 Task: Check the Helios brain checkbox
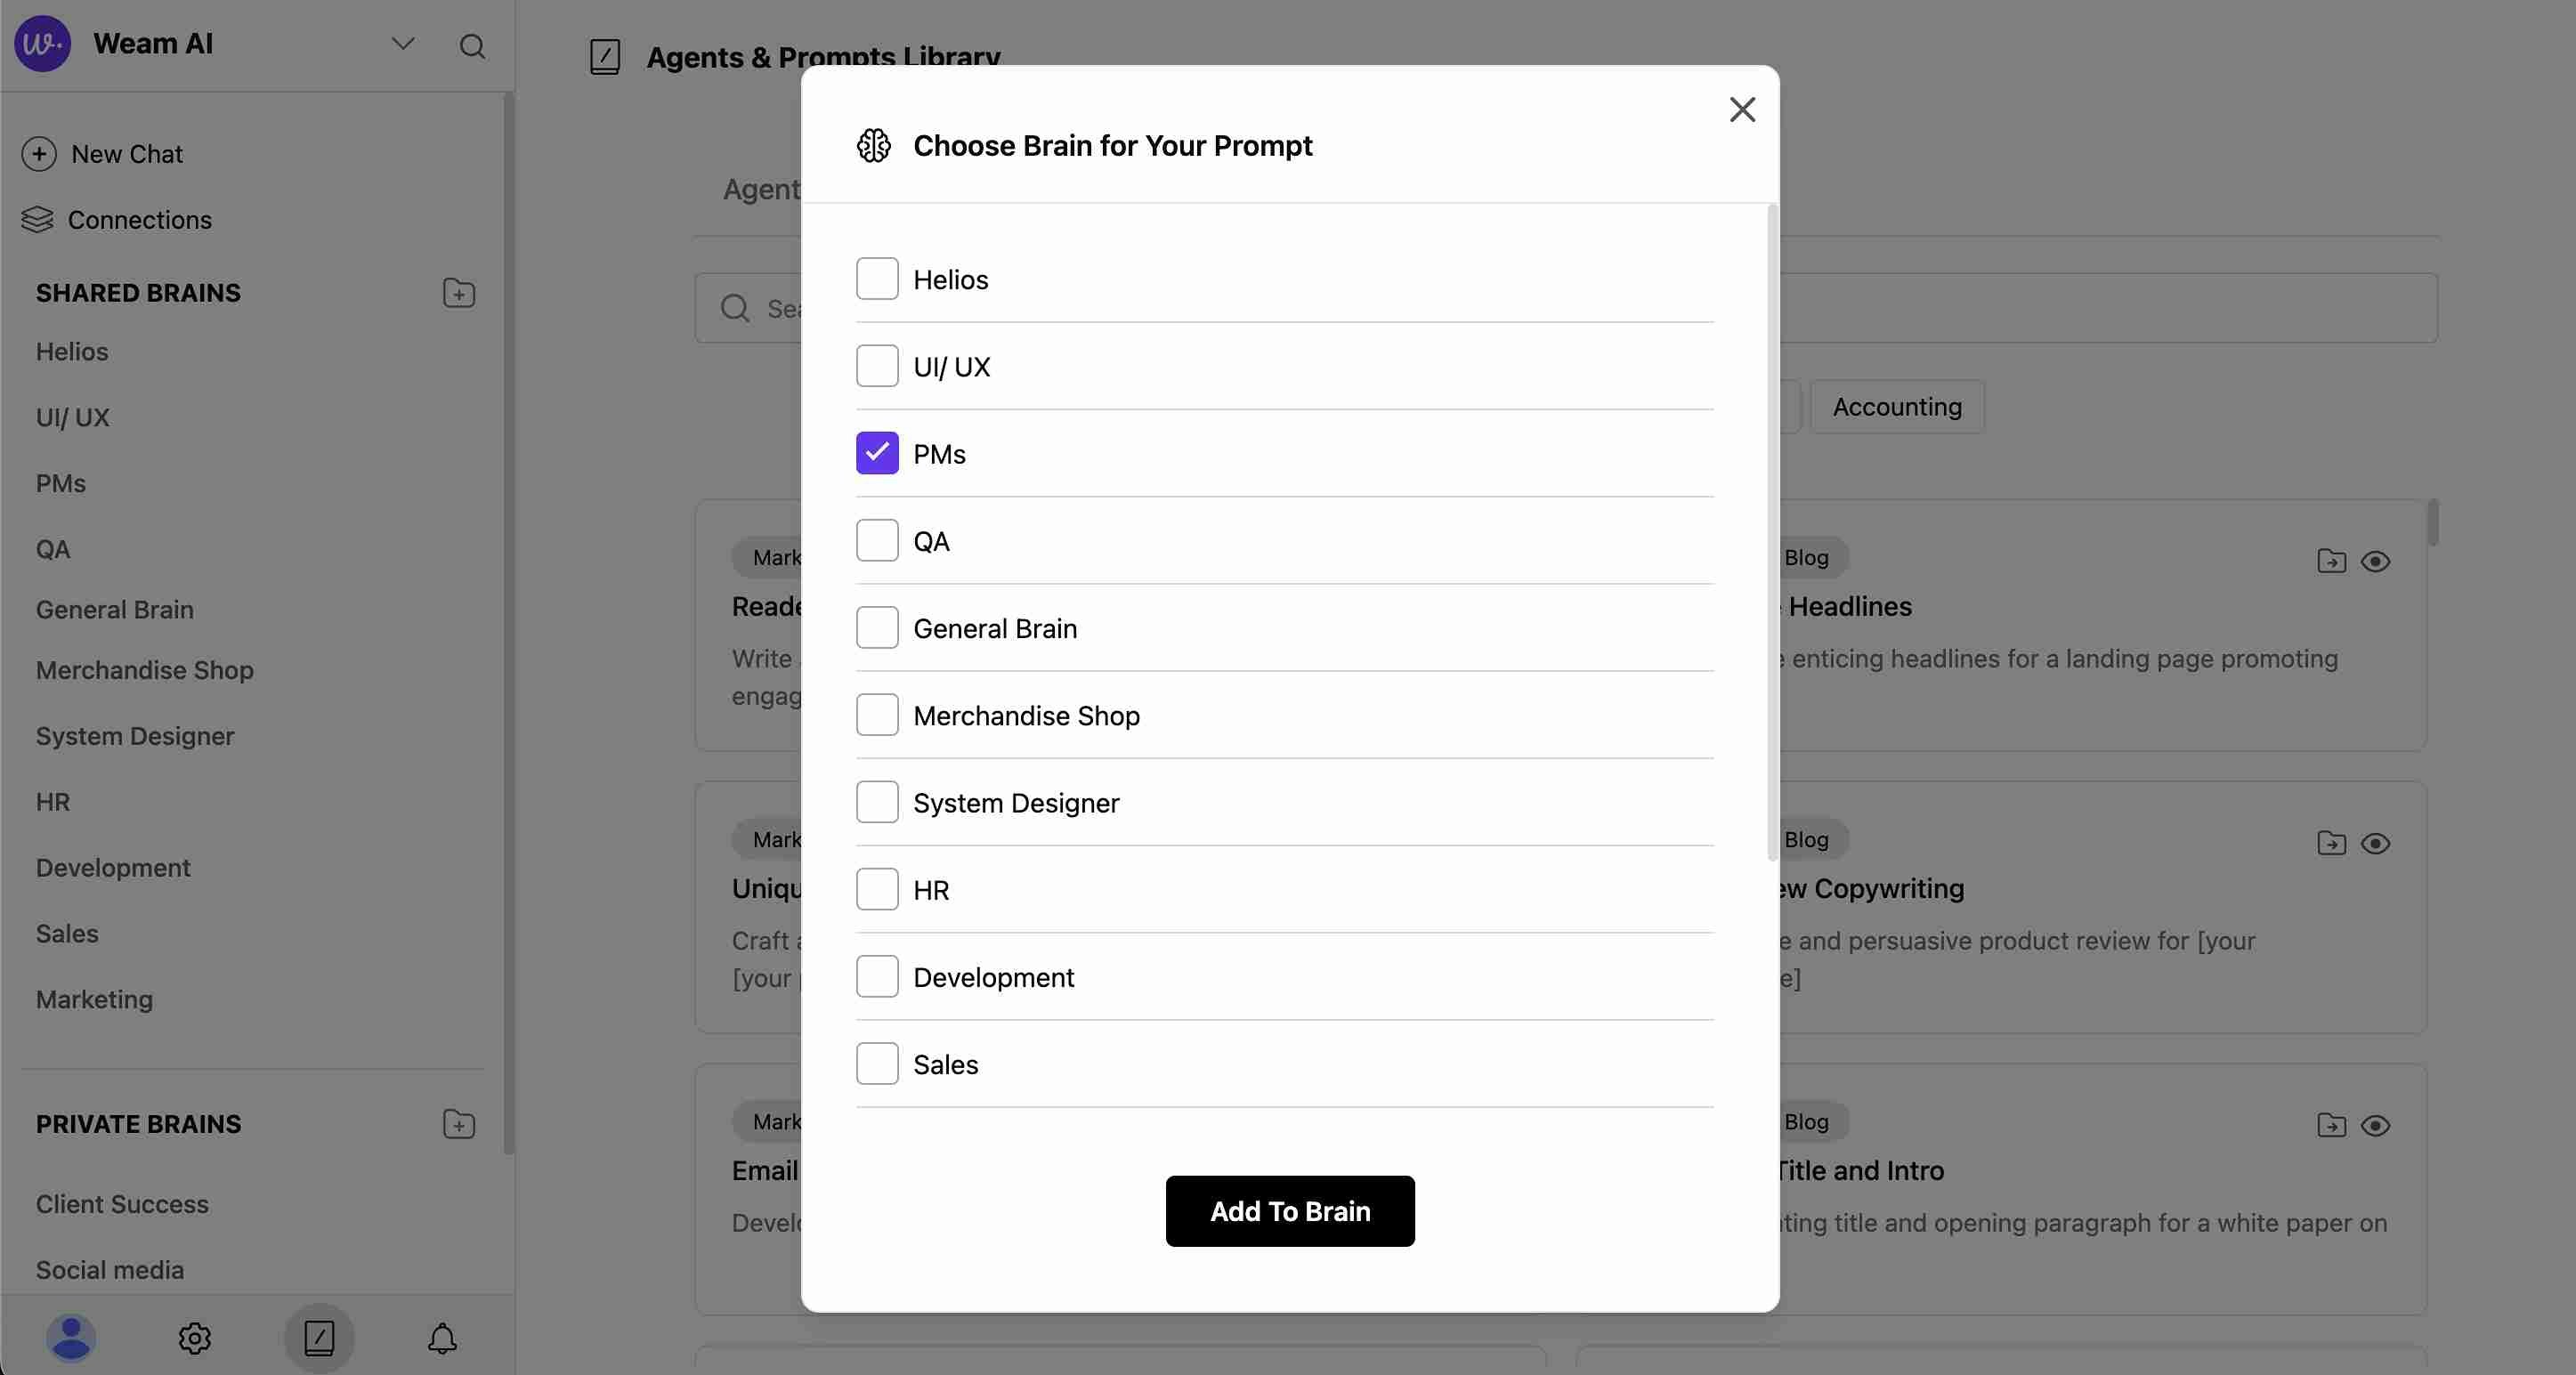coord(877,279)
